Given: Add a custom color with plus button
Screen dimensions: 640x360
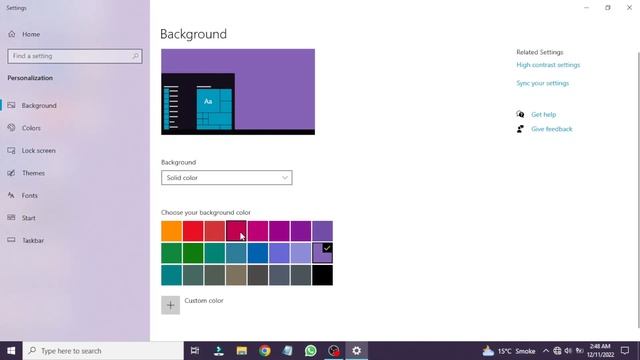Looking at the screenshot, I should [171, 305].
